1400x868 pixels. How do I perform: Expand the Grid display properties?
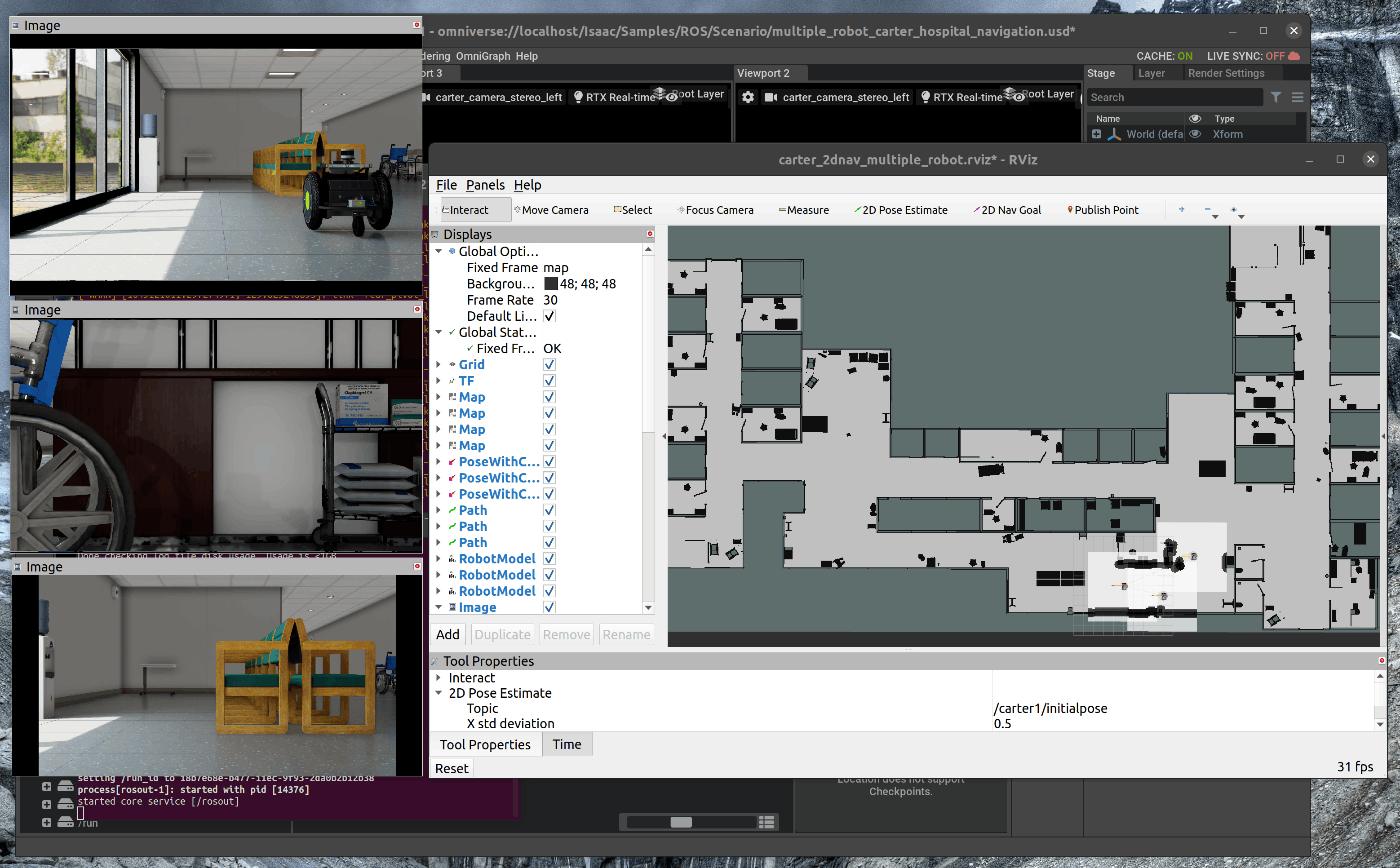click(x=438, y=365)
